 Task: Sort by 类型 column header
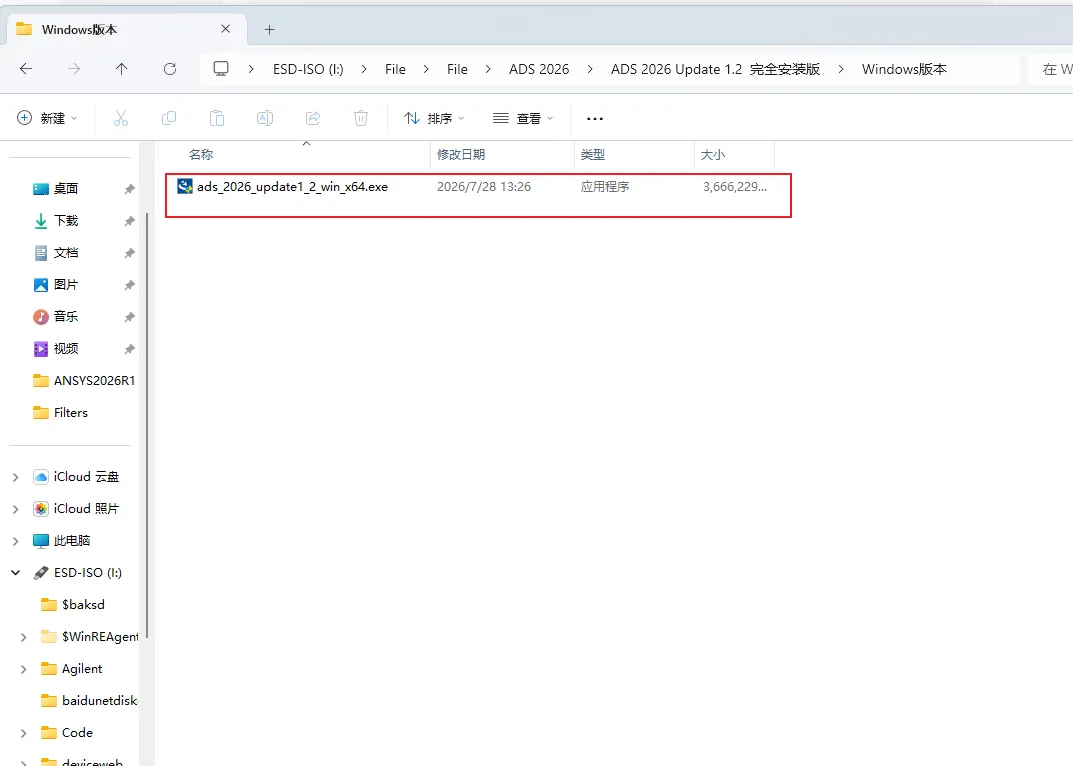(593, 155)
